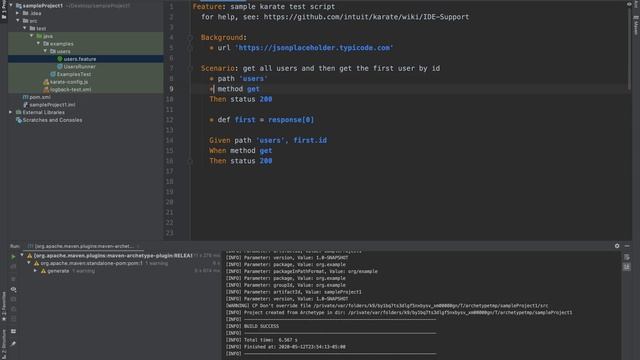Image resolution: width=640 pixels, height=360 pixels.
Task: Open the jsonplaceholder.typicode.com URL
Action: pos(314,48)
